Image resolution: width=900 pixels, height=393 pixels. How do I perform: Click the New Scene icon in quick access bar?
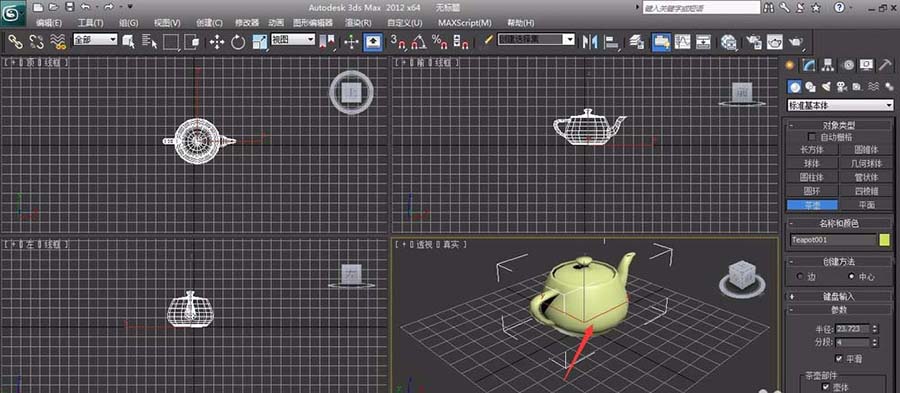click(38, 7)
